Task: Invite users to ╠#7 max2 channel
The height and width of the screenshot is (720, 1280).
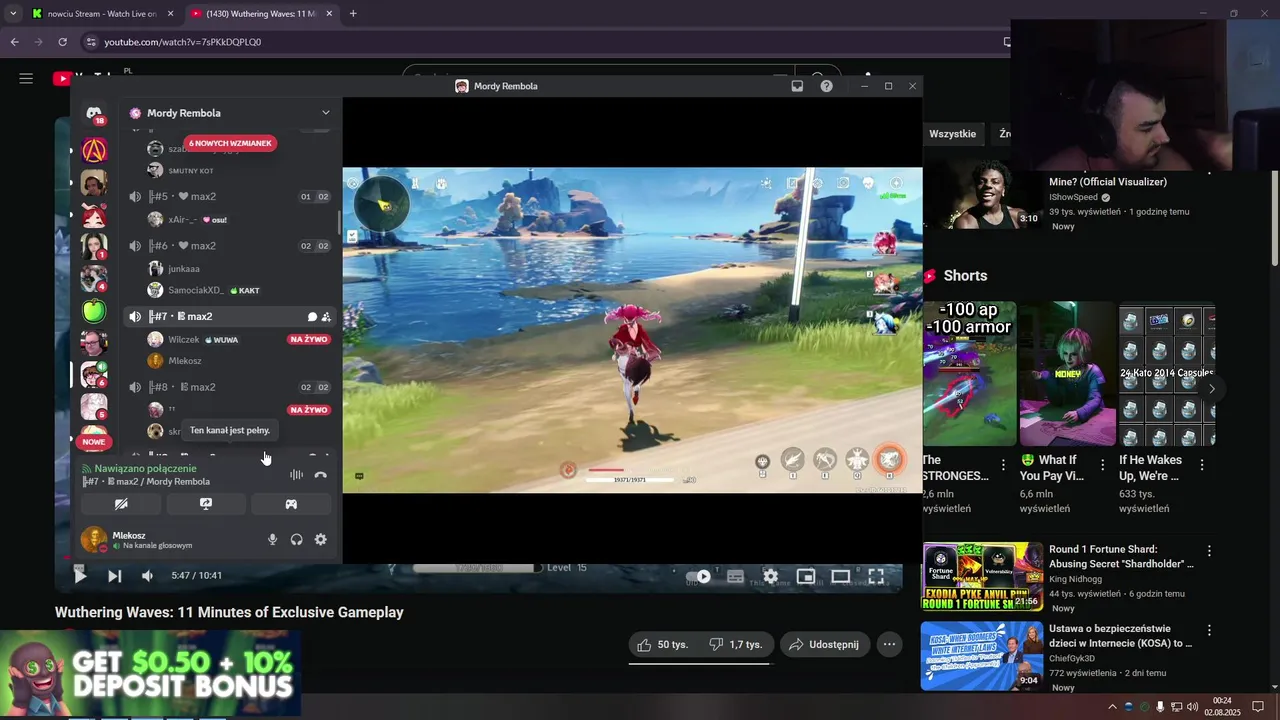Action: tap(326, 317)
